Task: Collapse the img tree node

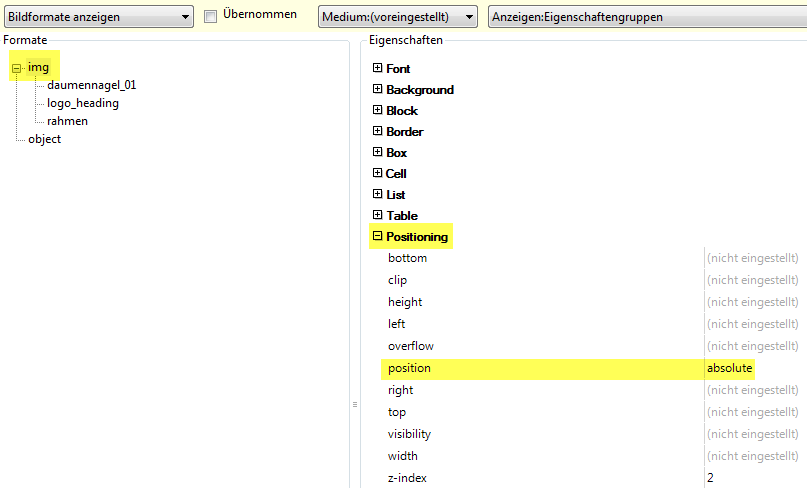Action: (x=17, y=68)
